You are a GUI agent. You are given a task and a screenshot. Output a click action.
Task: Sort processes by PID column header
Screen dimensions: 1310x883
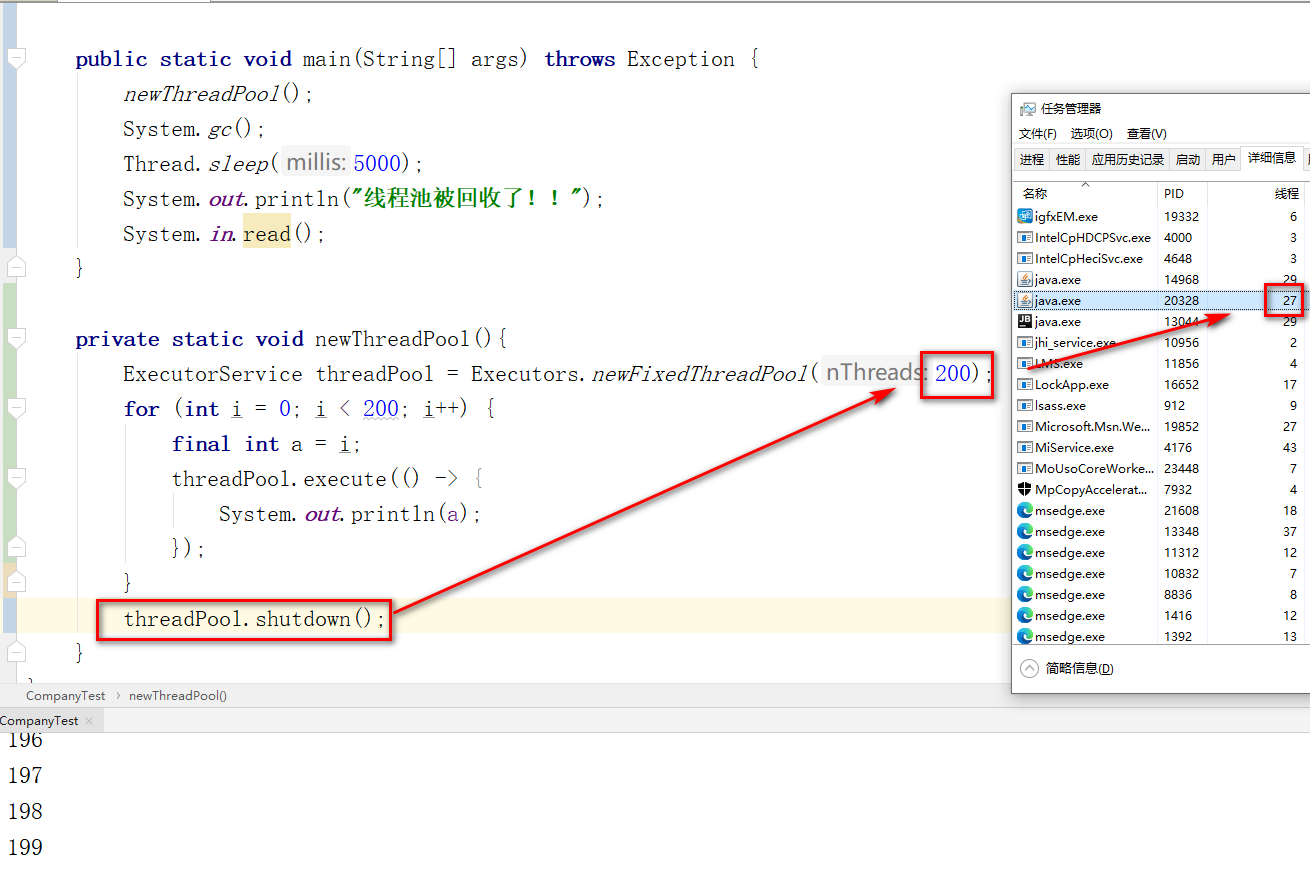coord(1183,193)
